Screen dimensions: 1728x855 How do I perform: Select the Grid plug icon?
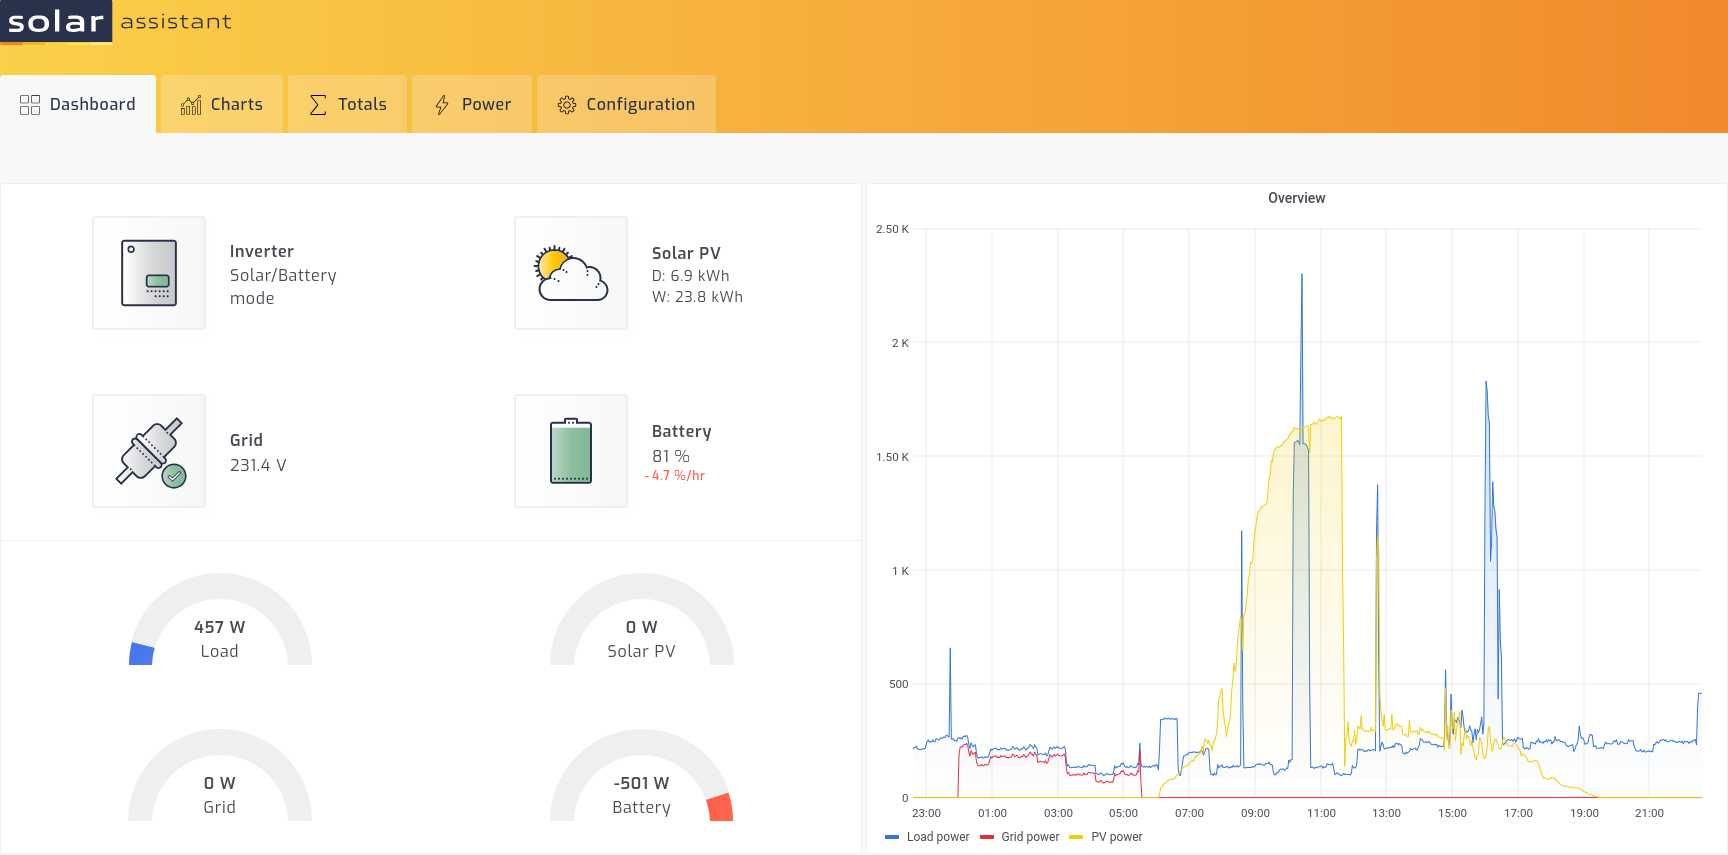(149, 451)
